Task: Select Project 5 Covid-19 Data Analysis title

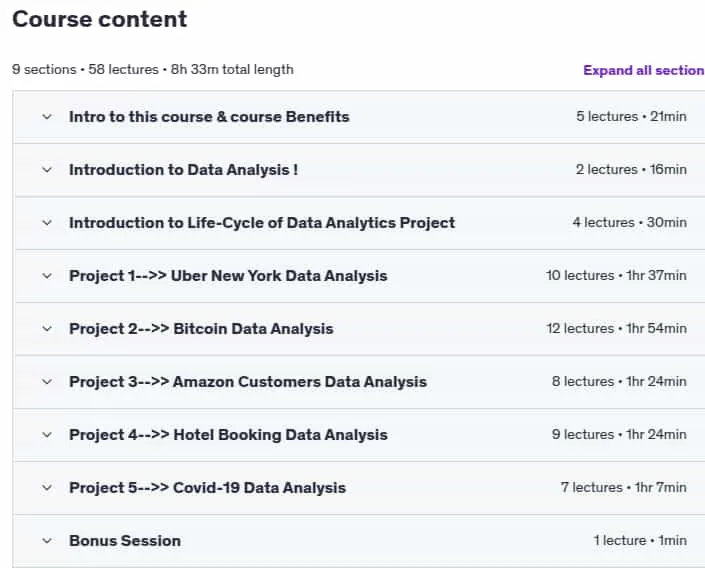Action: pos(207,488)
